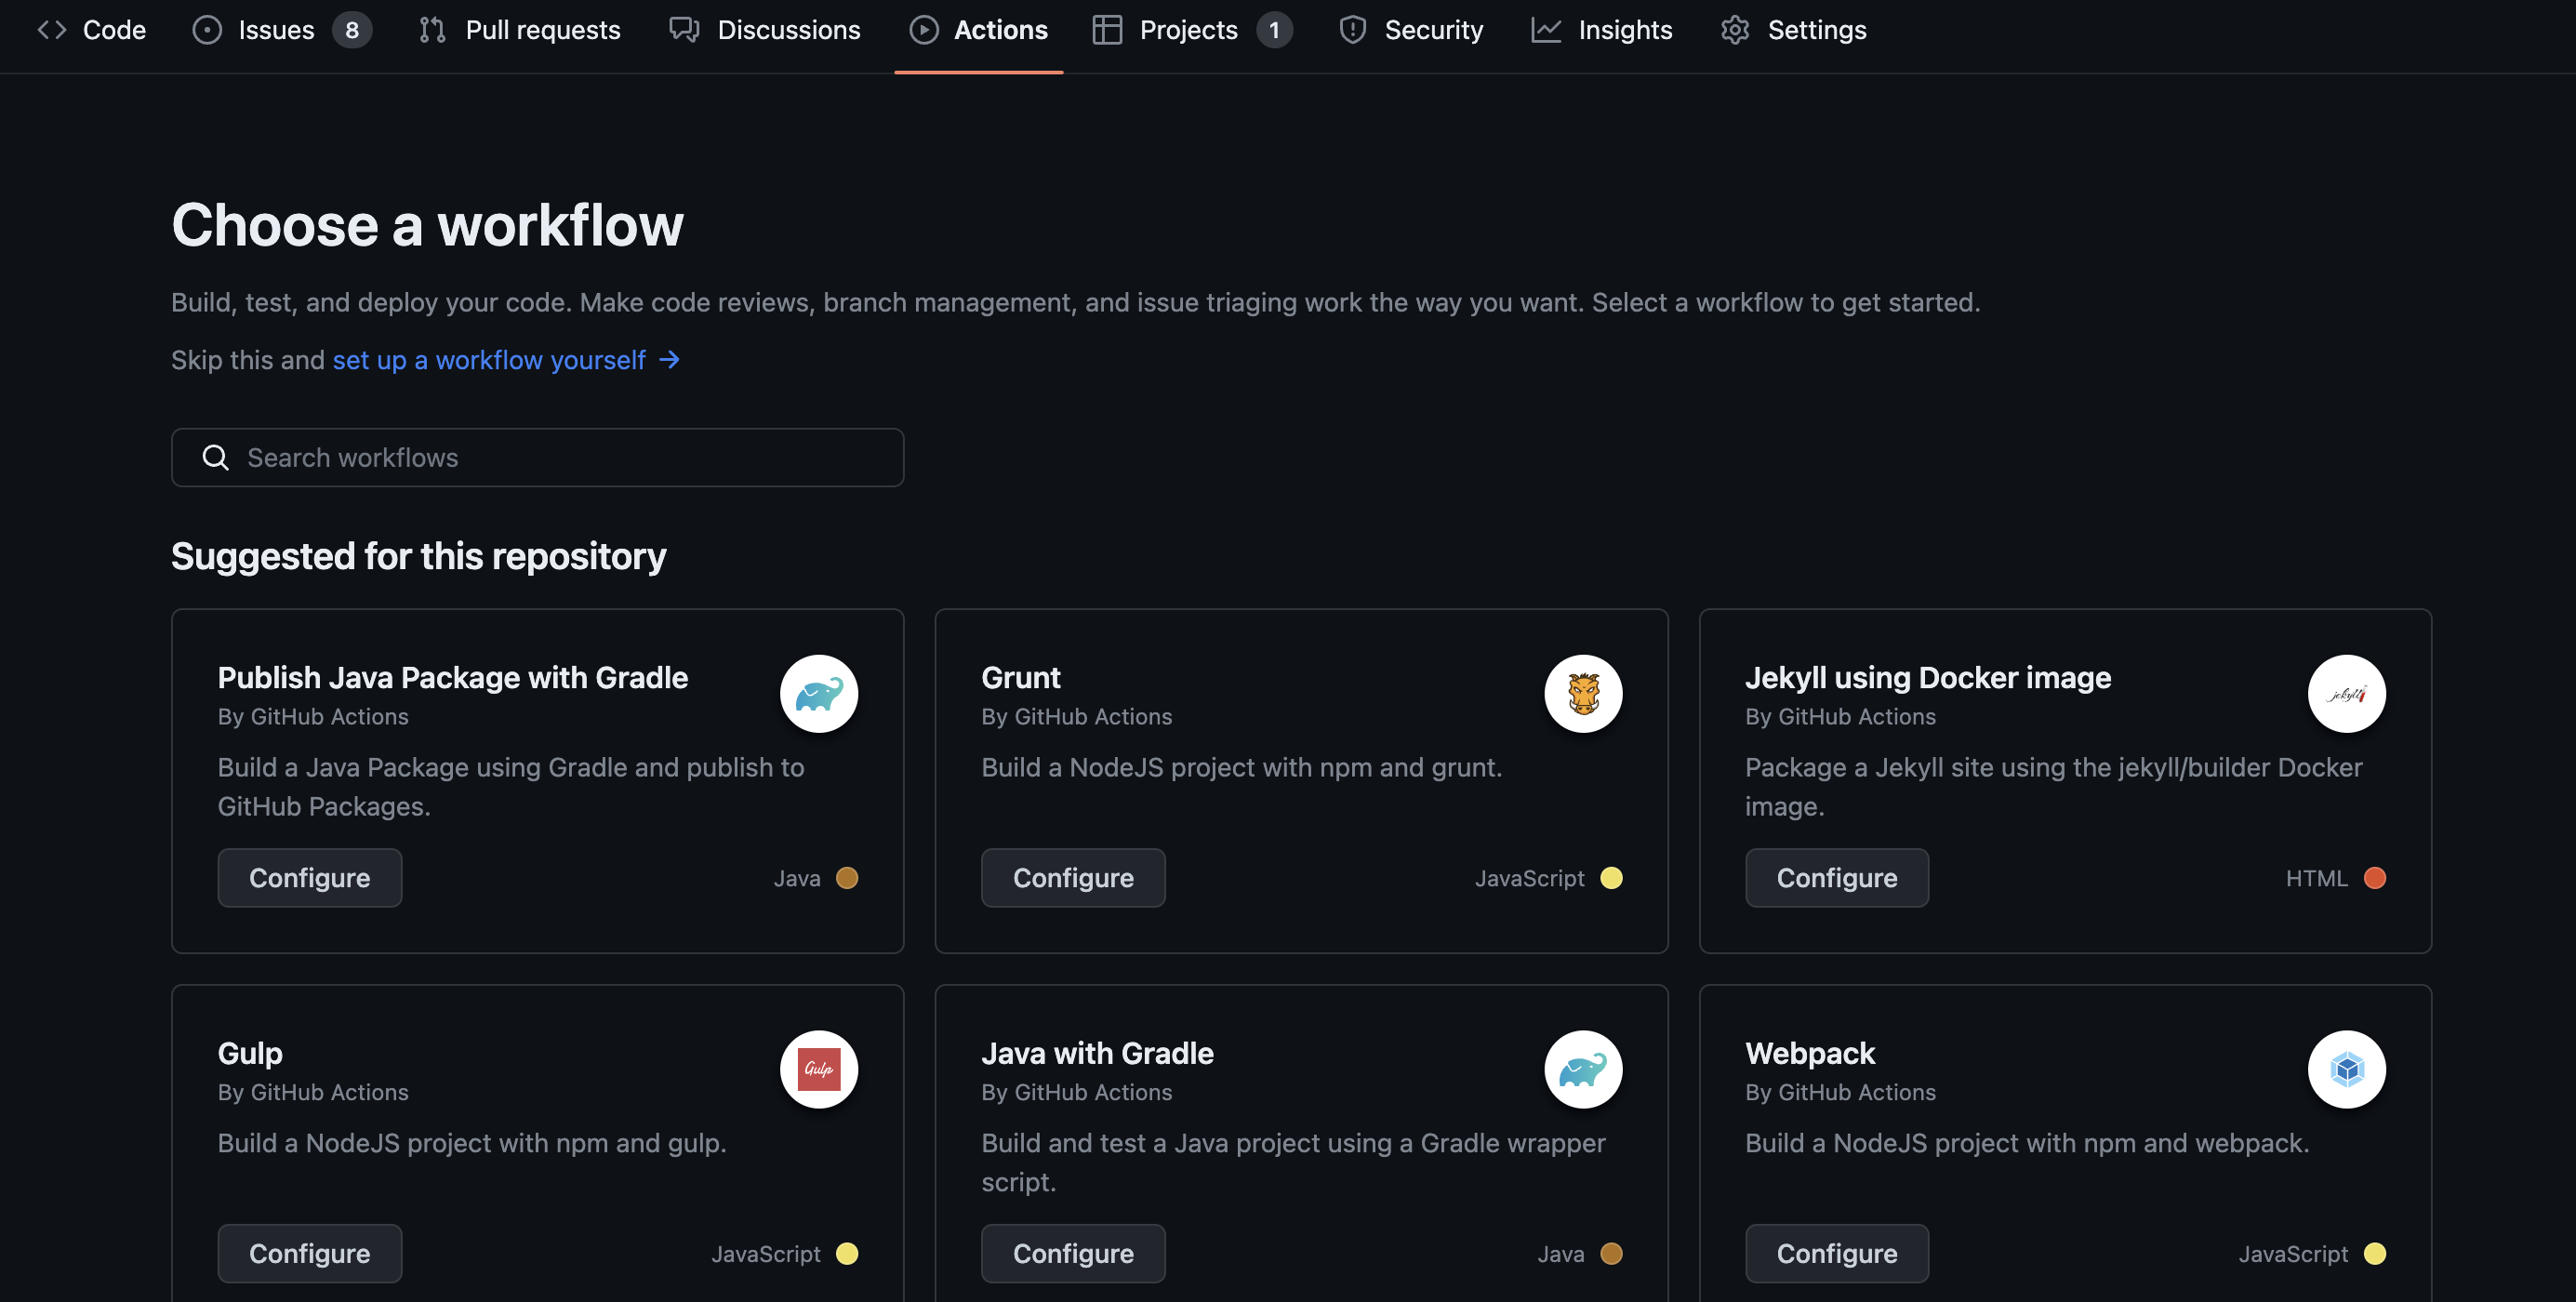Click the Security shield icon in the nav
The height and width of the screenshot is (1302, 2576).
1352,30
